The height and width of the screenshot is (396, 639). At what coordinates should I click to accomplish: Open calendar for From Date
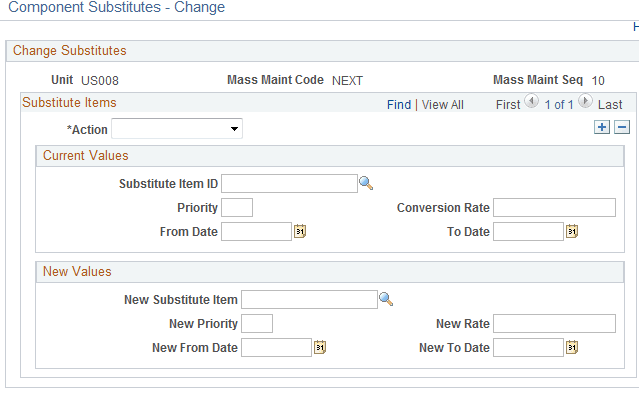[300, 231]
